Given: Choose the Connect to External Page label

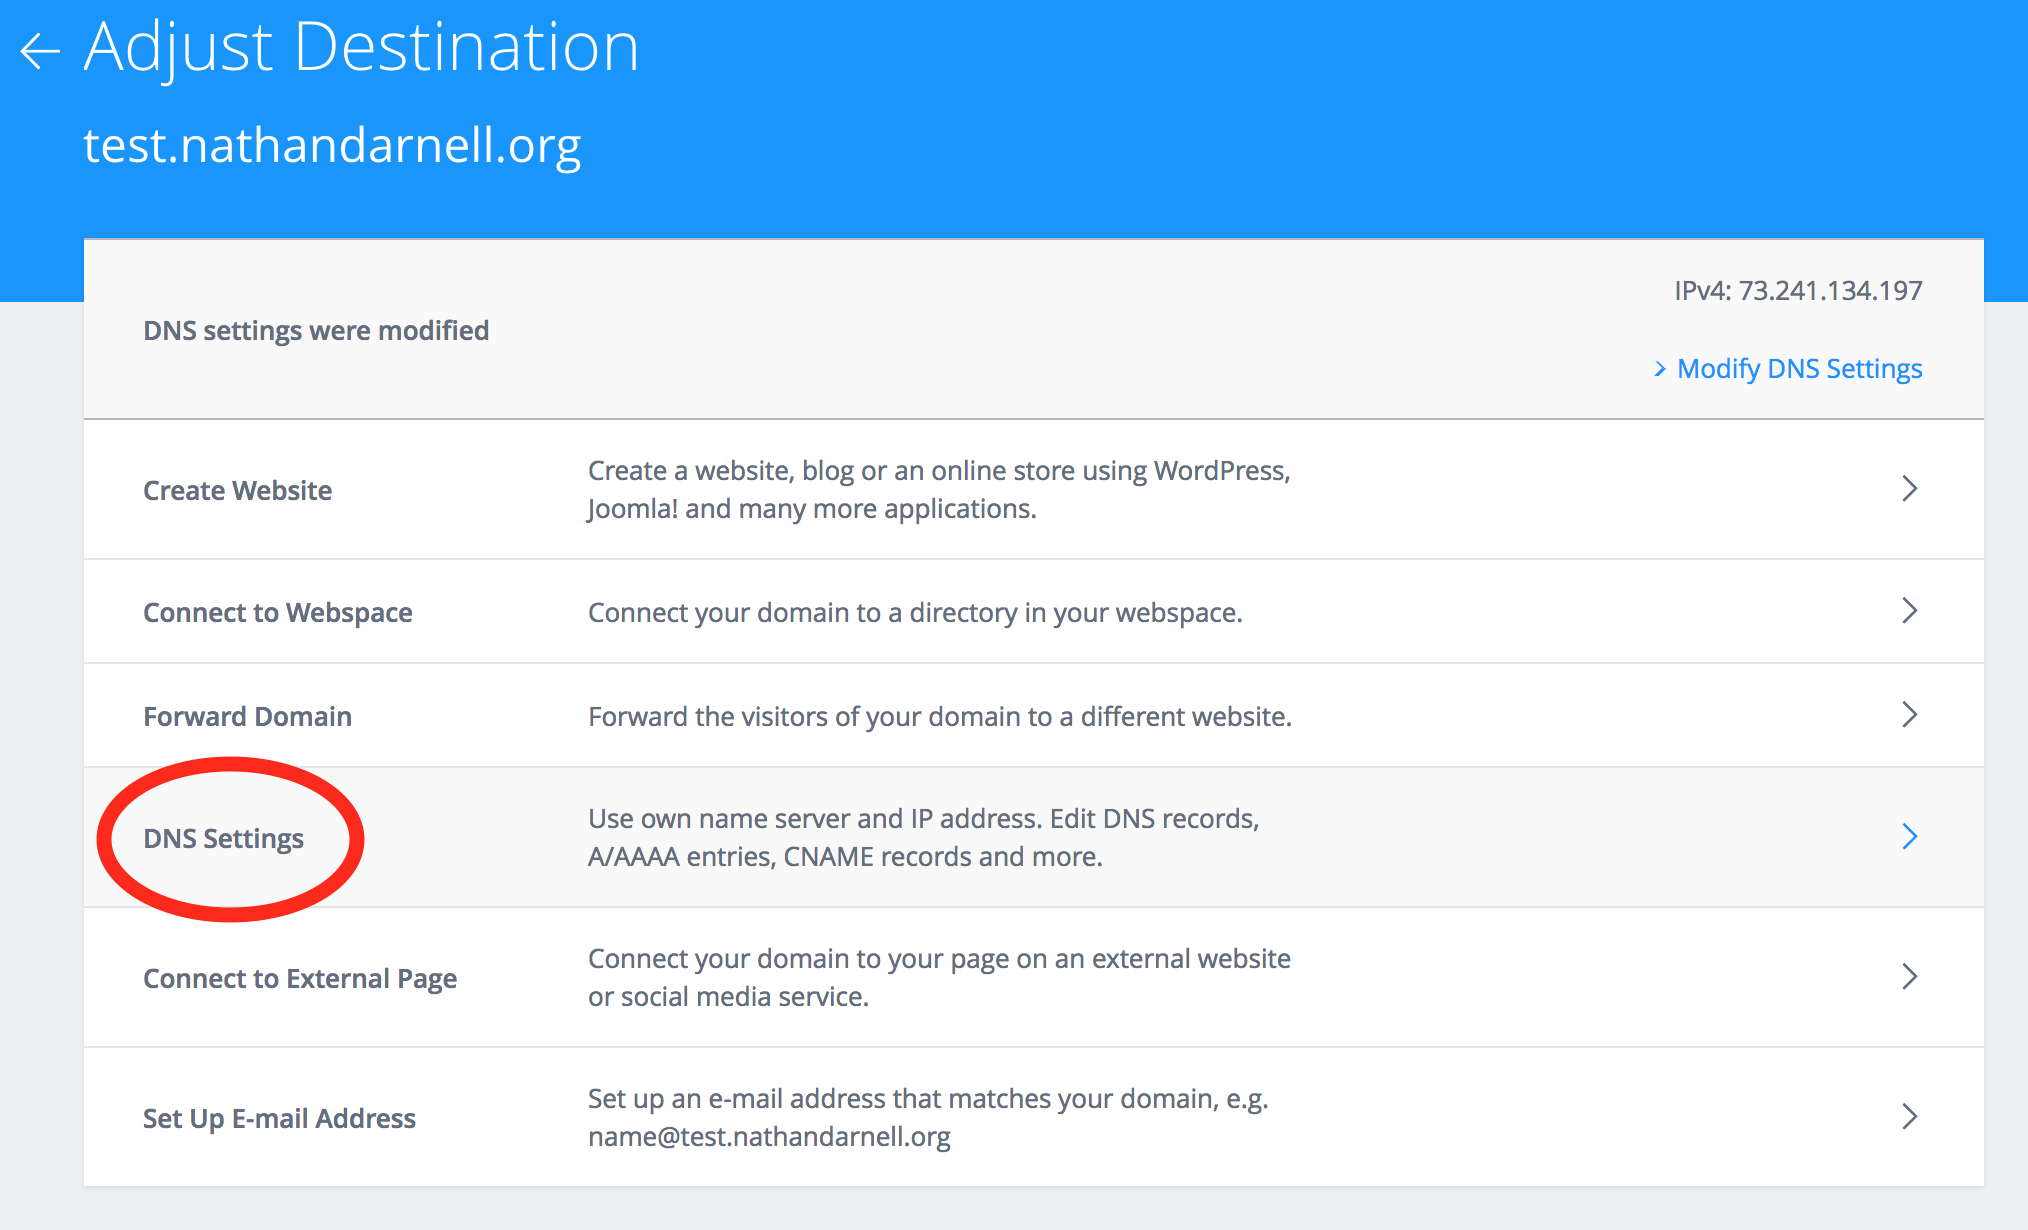Looking at the screenshot, I should pos(299,979).
